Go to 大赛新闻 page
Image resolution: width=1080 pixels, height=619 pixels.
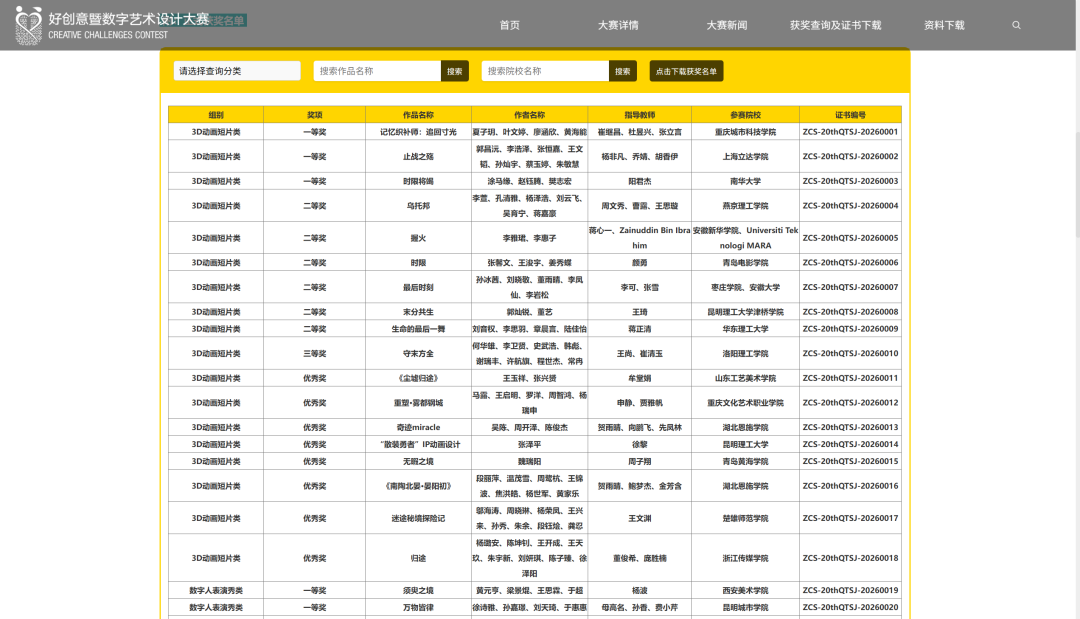click(x=727, y=25)
